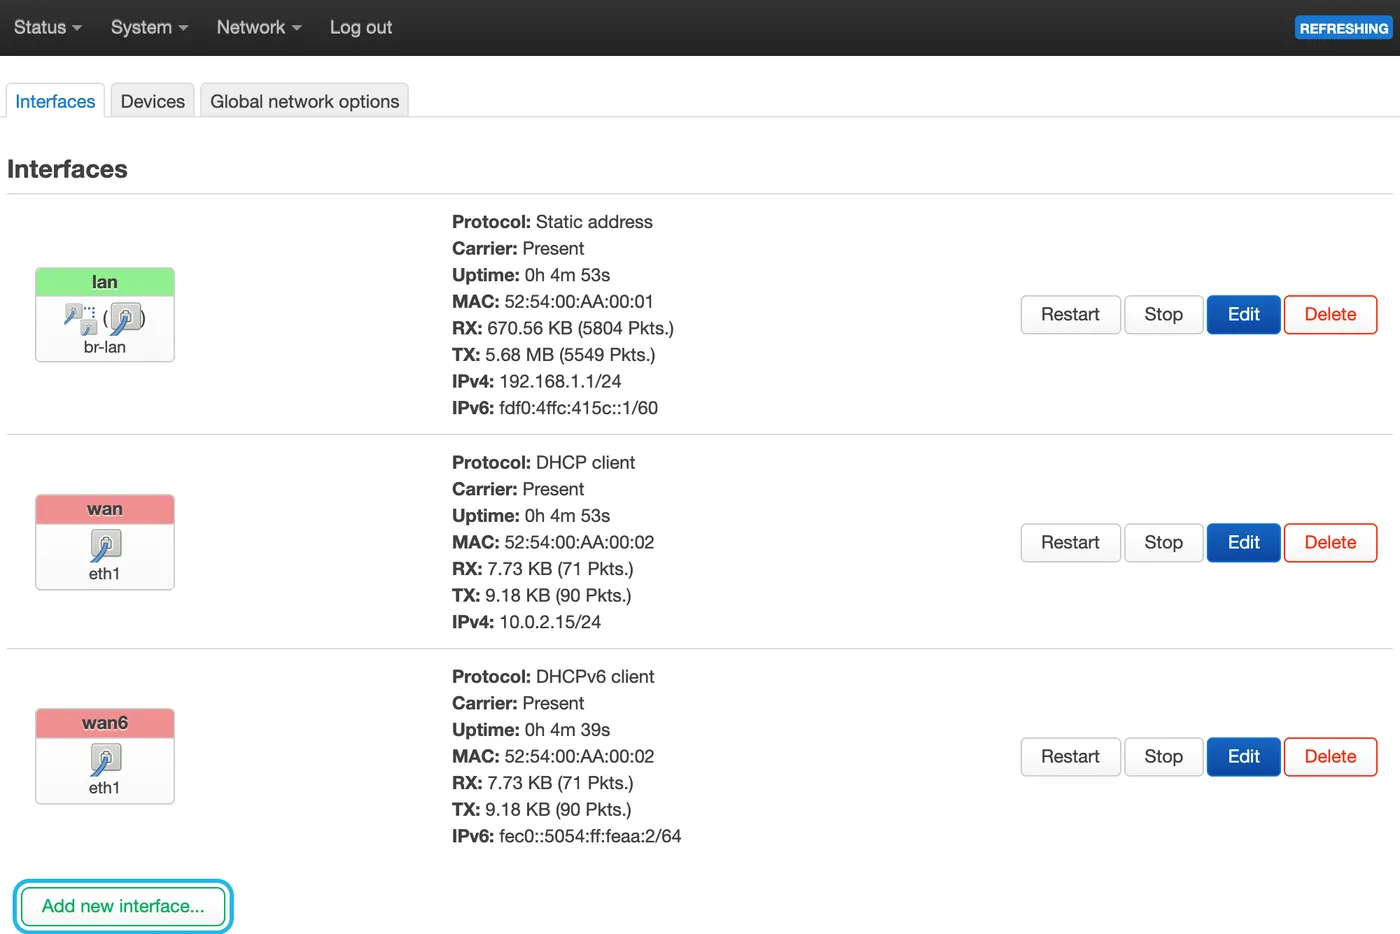
Task: Stop the wan6 interface
Action: pos(1164,756)
